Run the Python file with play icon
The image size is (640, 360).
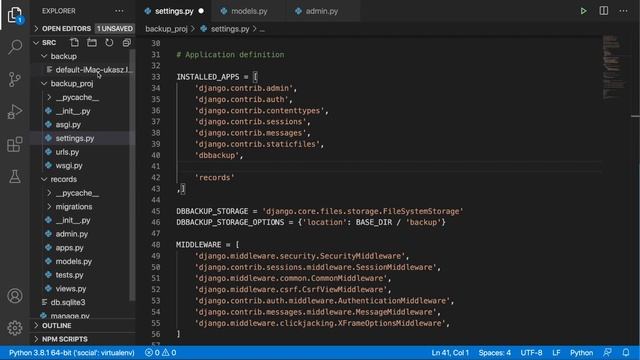(x=583, y=11)
